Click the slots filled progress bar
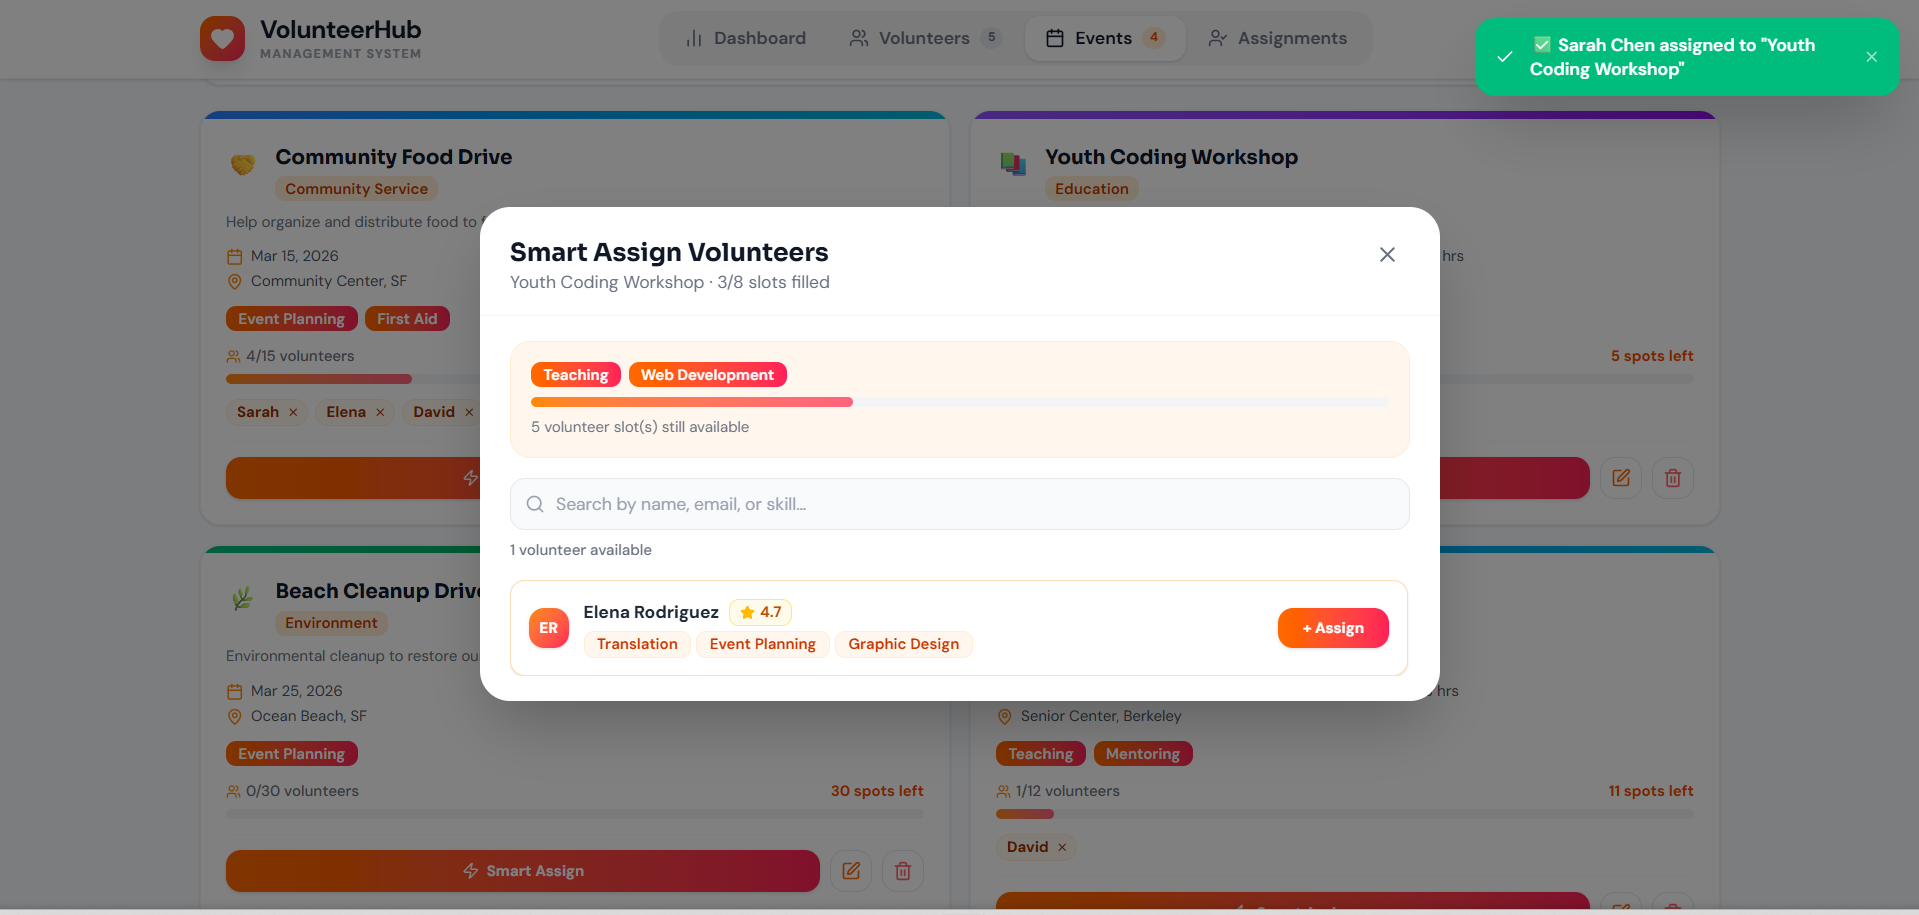Screen dimensions: 1919x915 click(959, 402)
